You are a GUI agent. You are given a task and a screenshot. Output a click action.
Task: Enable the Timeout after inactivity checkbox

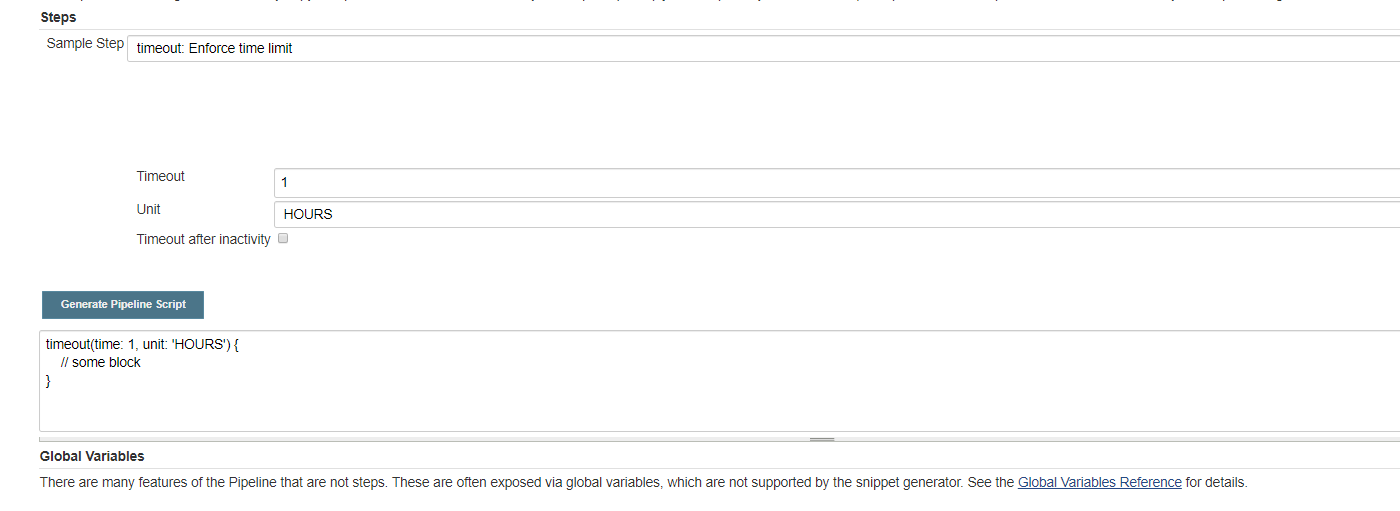click(x=283, y=239)
